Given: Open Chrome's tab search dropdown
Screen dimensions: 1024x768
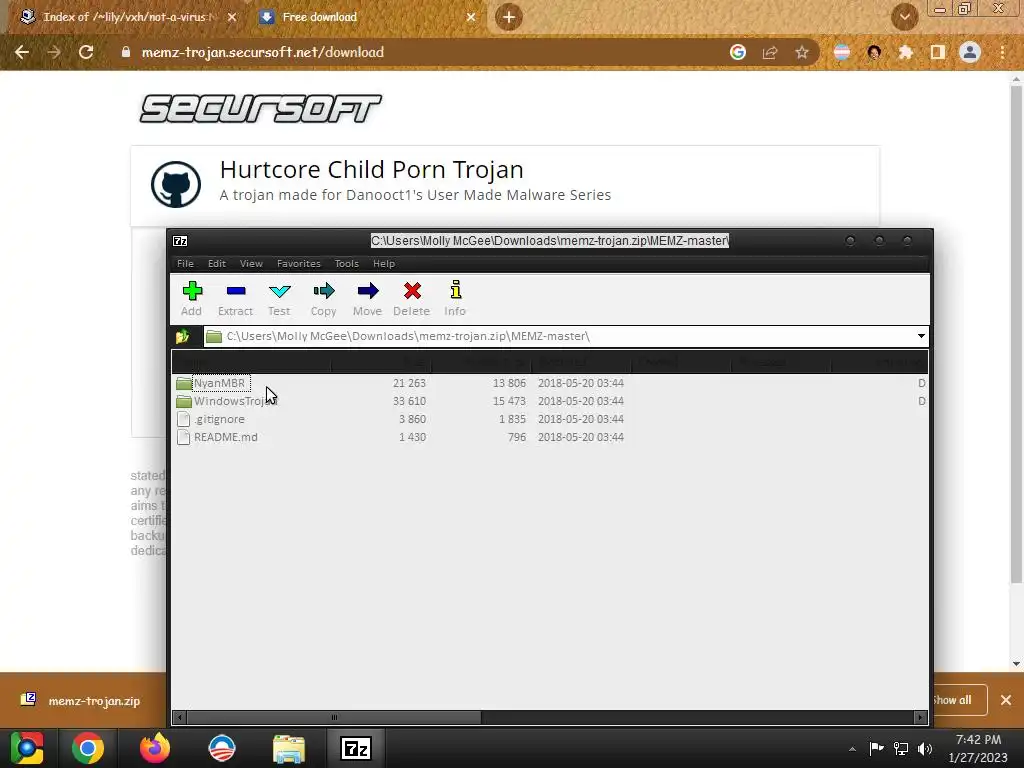Looking at the screenshot, I should click(904, 17).
